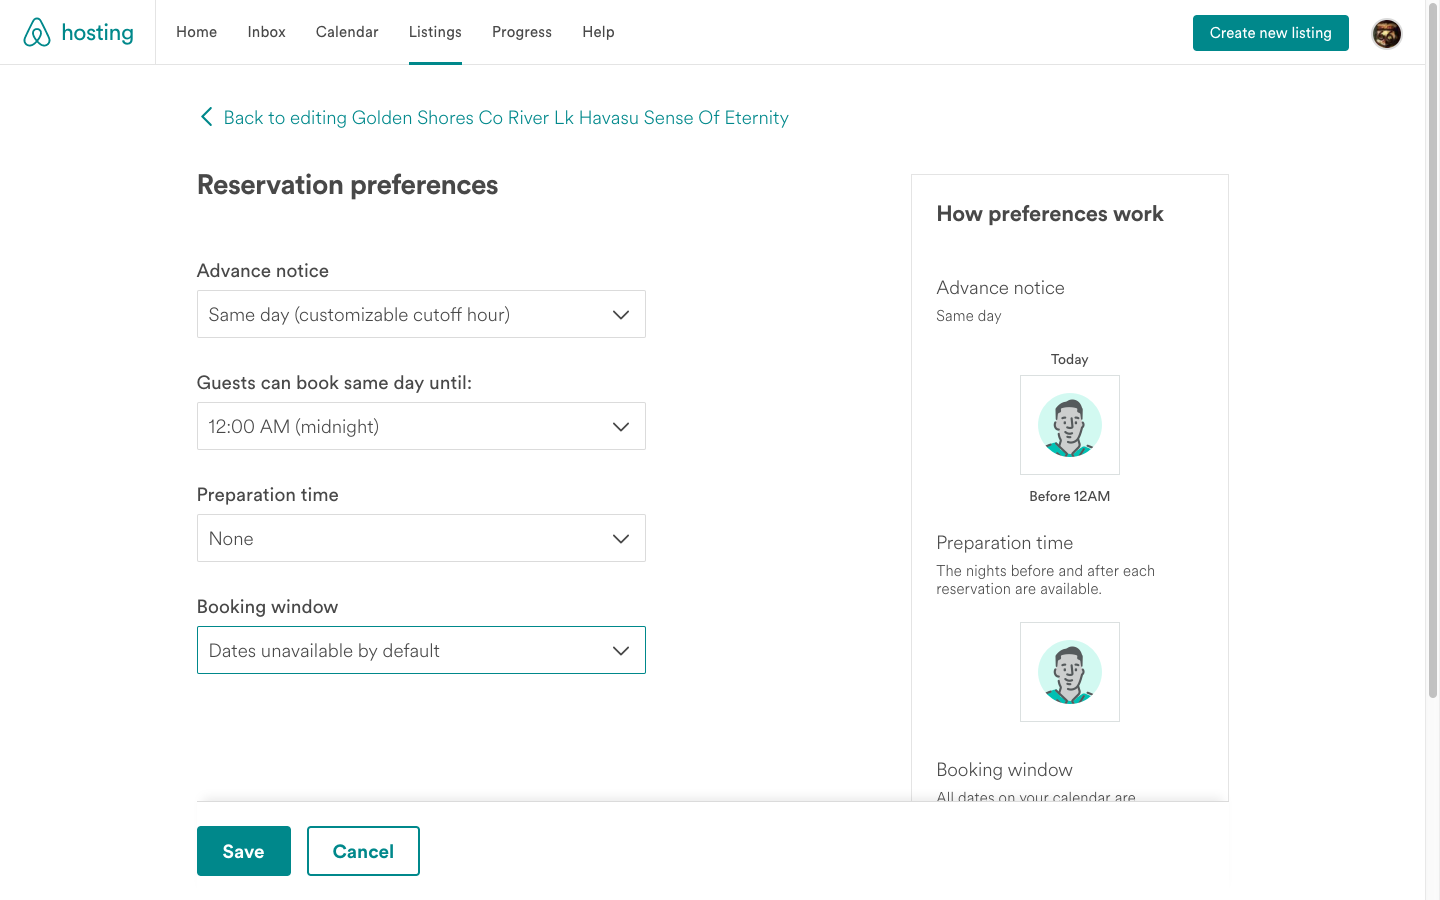Image resolution: width=1440 pixels, height=900 pixels.
Task: Open the user profile avatar menu
Action: [x=1386, y=33]
